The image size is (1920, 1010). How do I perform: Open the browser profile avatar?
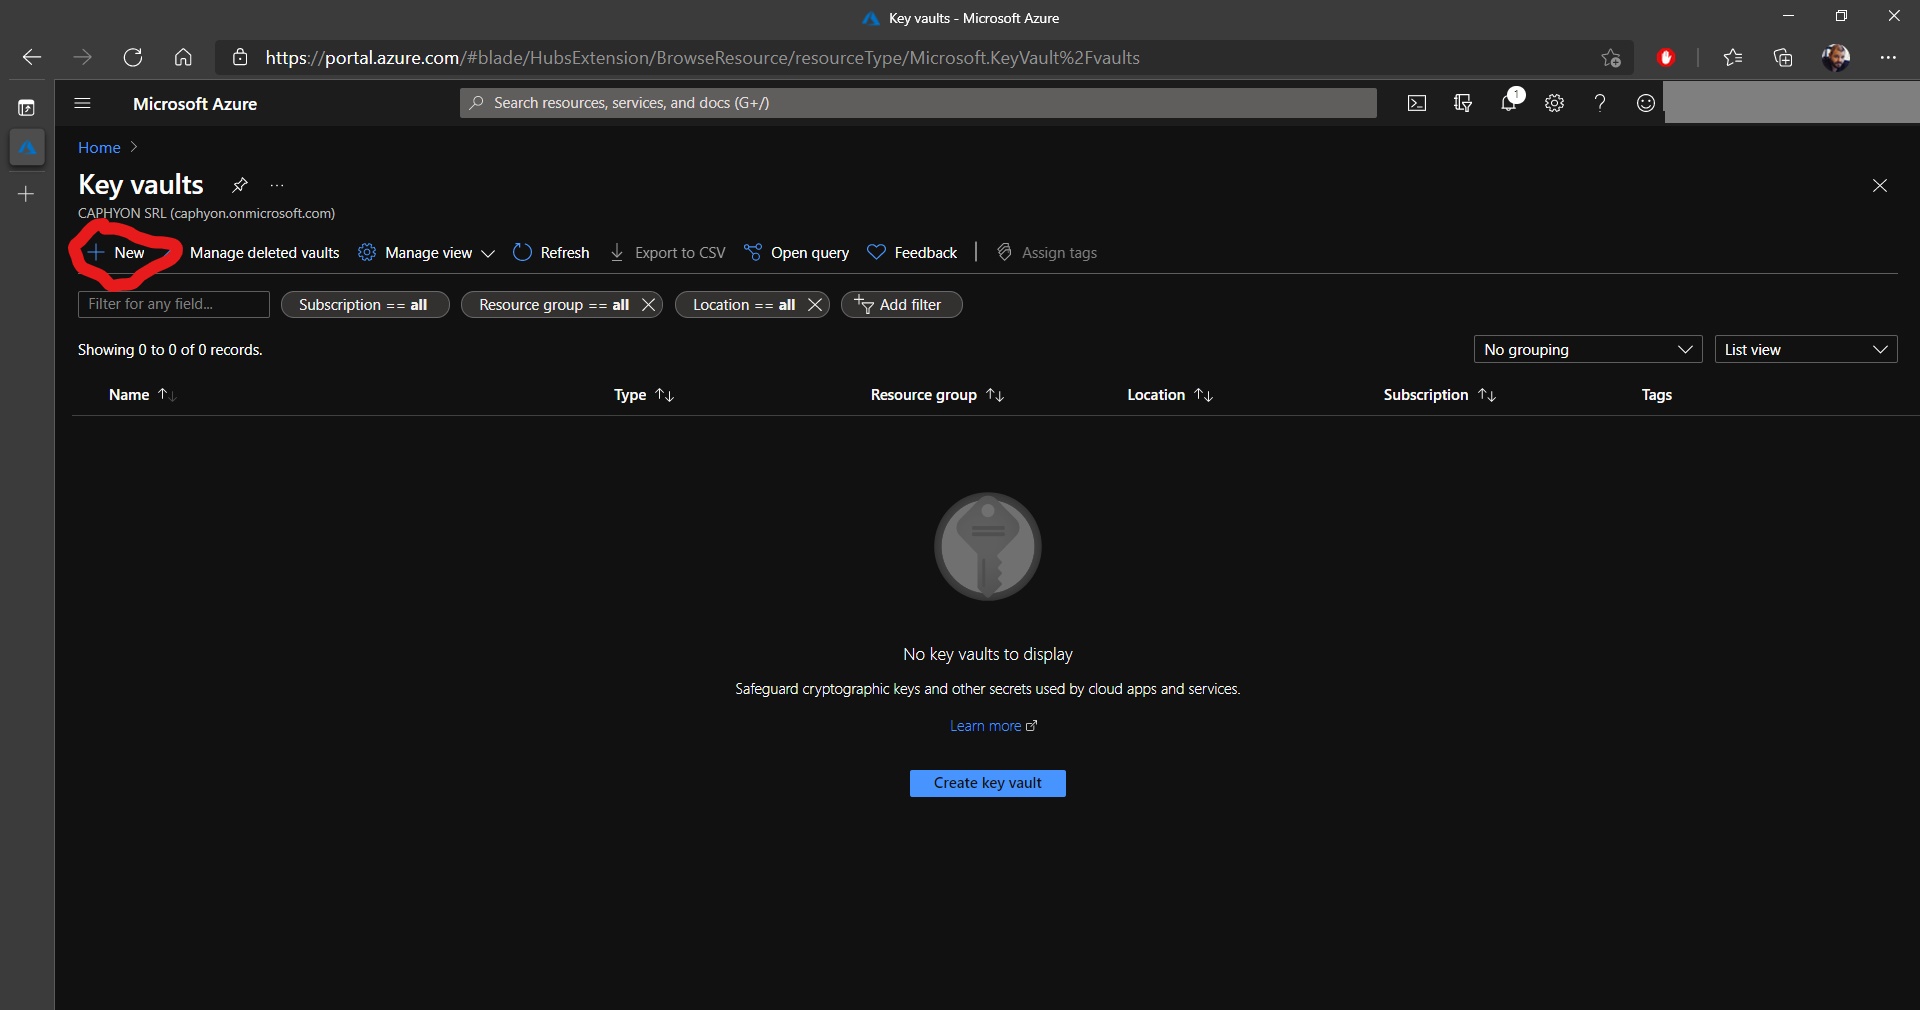click(1836, 58)
